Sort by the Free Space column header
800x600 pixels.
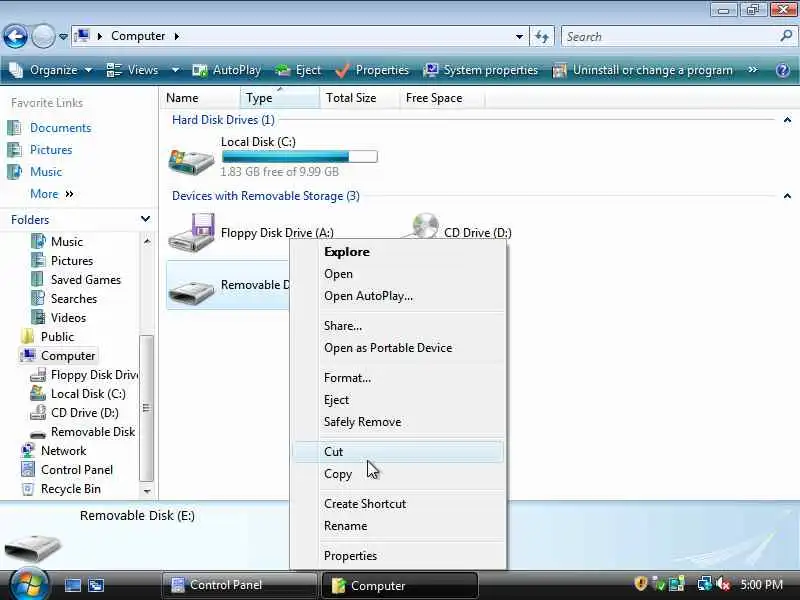[x=442, y=98]
